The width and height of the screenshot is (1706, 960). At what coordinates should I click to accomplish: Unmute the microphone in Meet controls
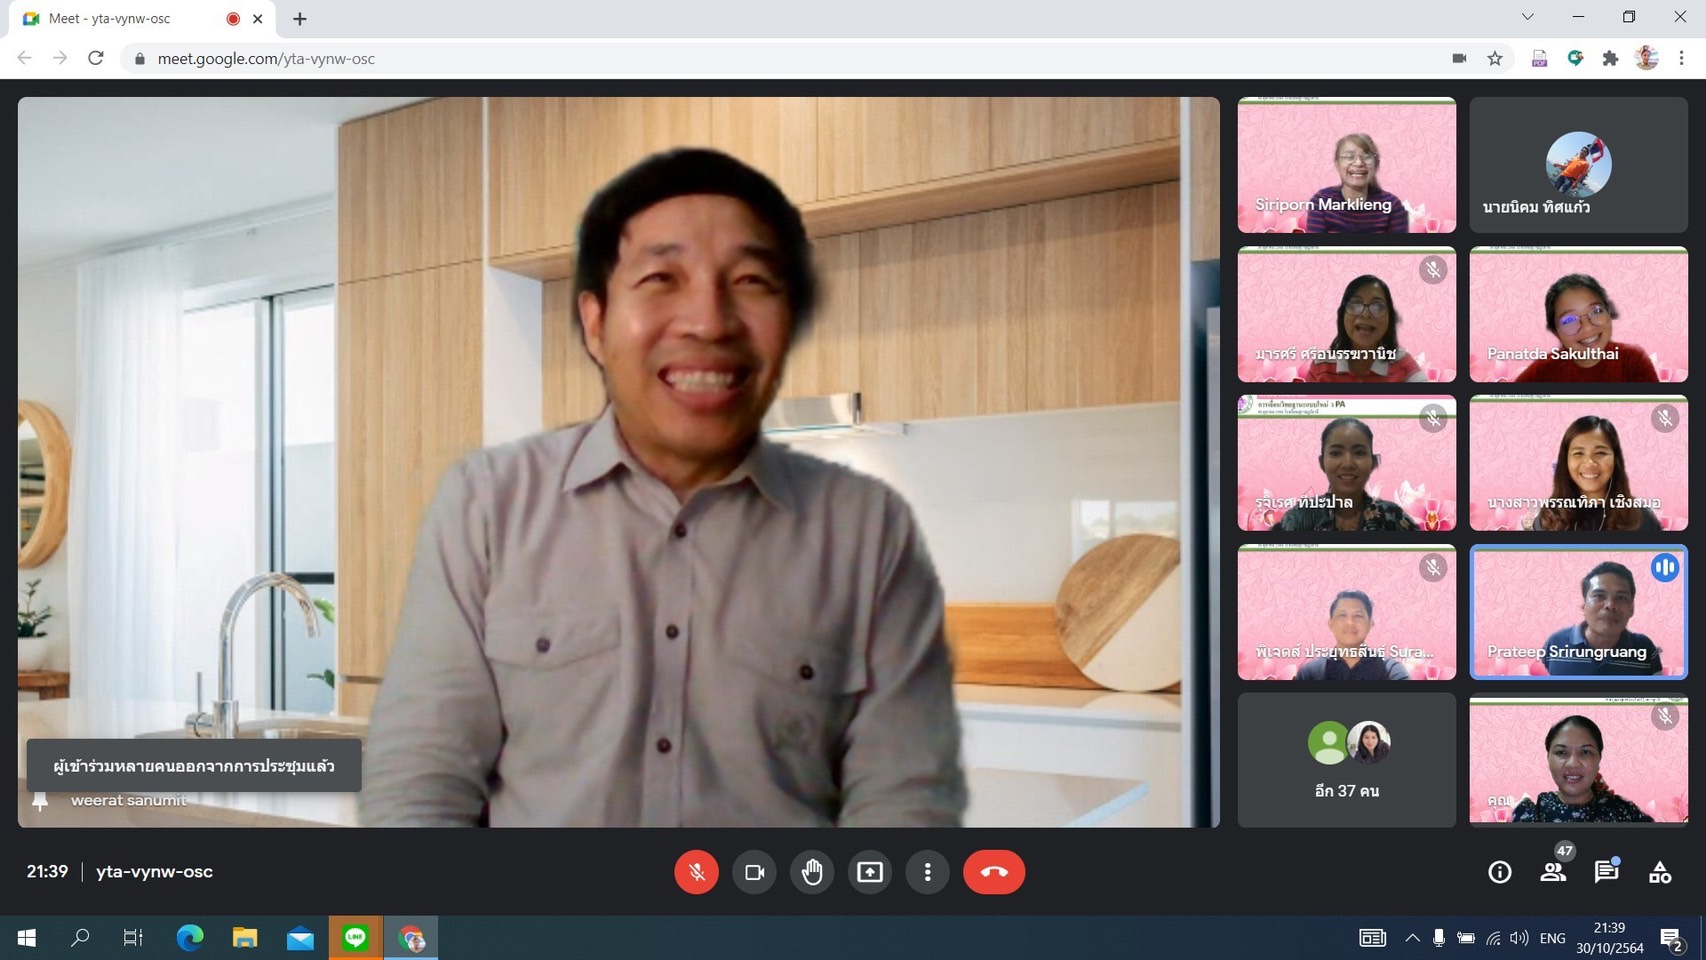point(696,872)
